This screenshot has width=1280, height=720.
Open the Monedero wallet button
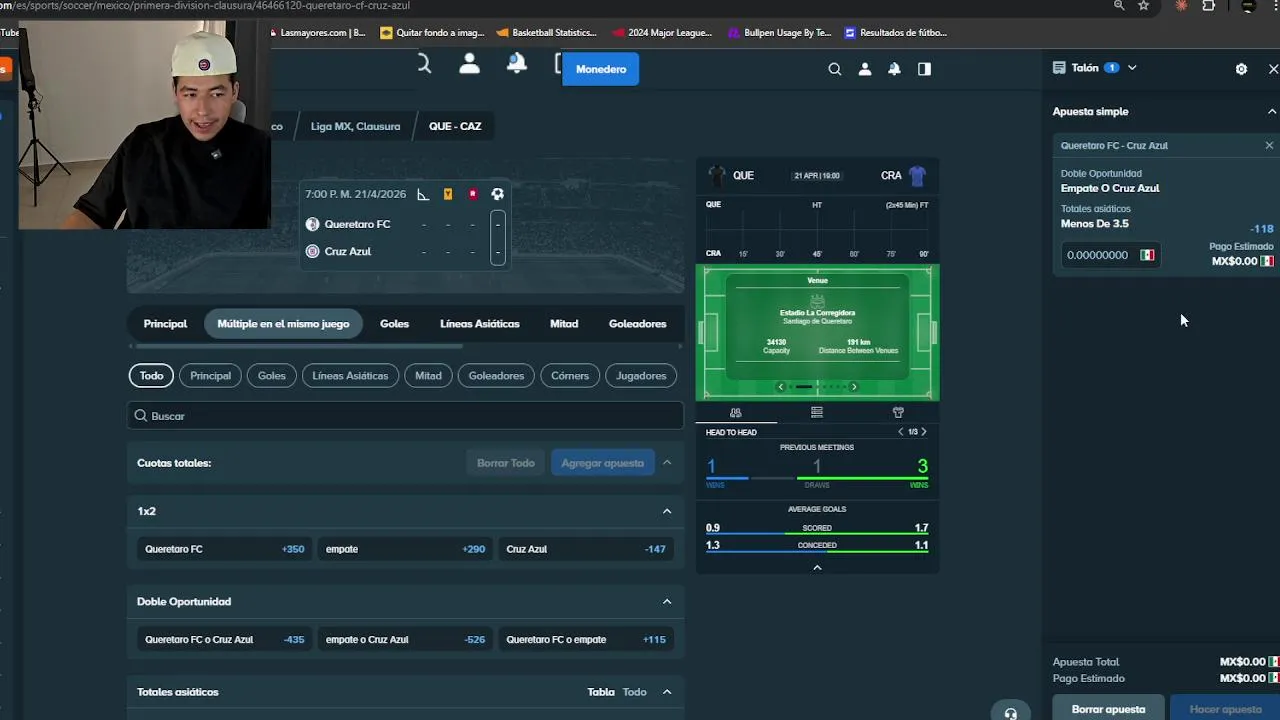(601, 69)
